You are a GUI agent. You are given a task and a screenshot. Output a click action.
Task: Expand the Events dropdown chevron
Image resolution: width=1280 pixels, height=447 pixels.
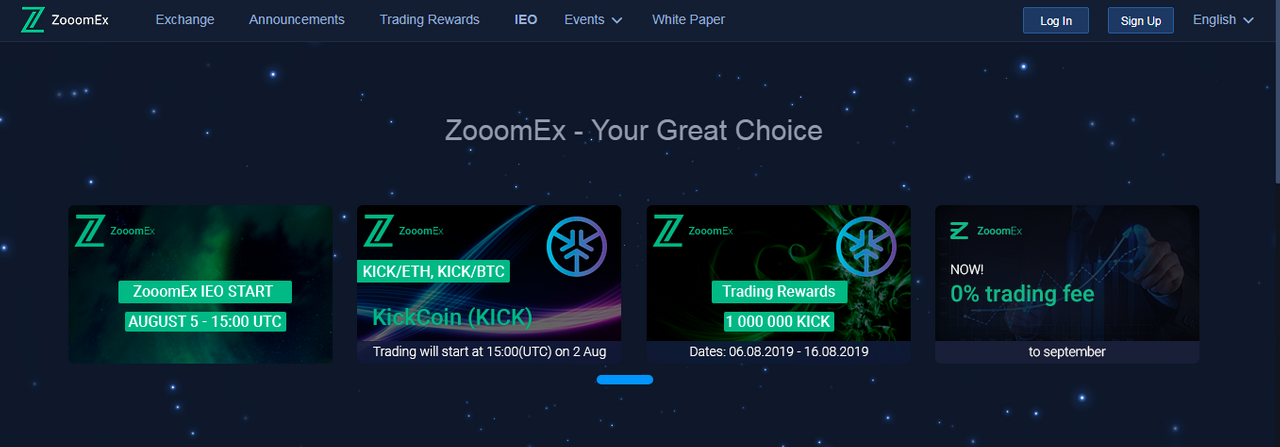[x=616, y=20]
